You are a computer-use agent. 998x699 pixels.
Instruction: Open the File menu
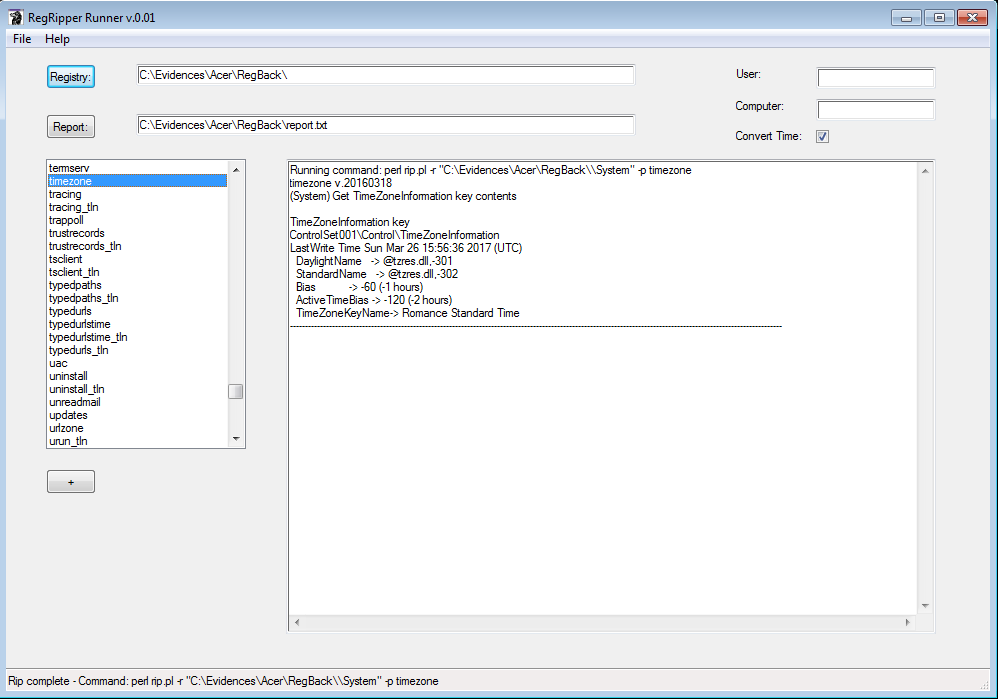22,39
